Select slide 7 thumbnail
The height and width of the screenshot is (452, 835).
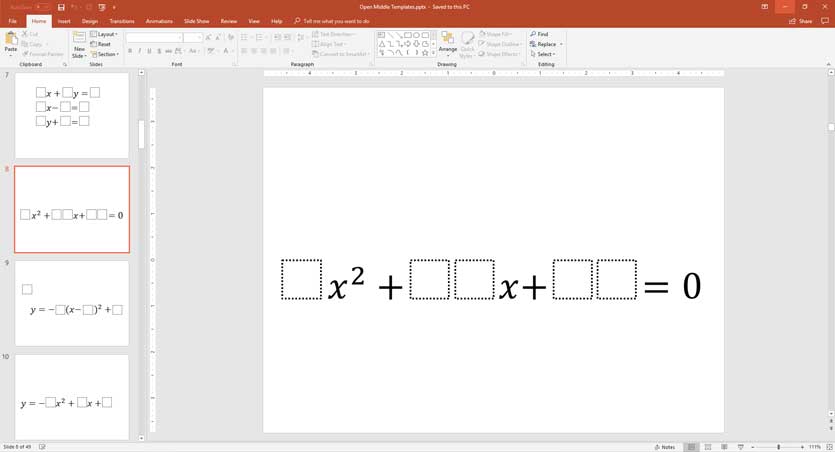pyautogui.click(x=72, y=116)
